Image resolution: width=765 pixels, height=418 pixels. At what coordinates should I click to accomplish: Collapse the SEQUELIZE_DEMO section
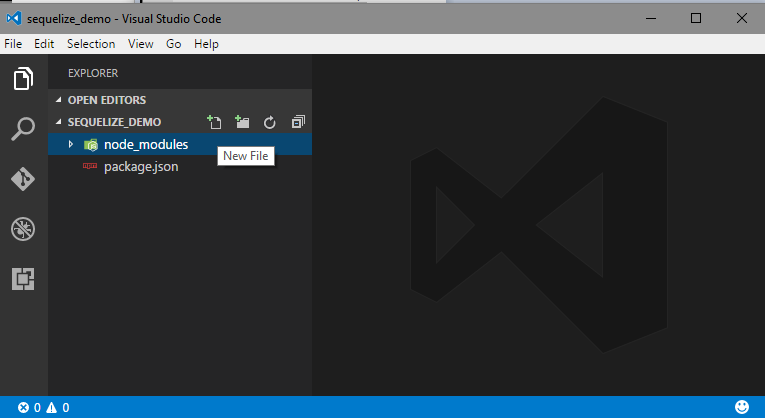click(x=59, y=122)
